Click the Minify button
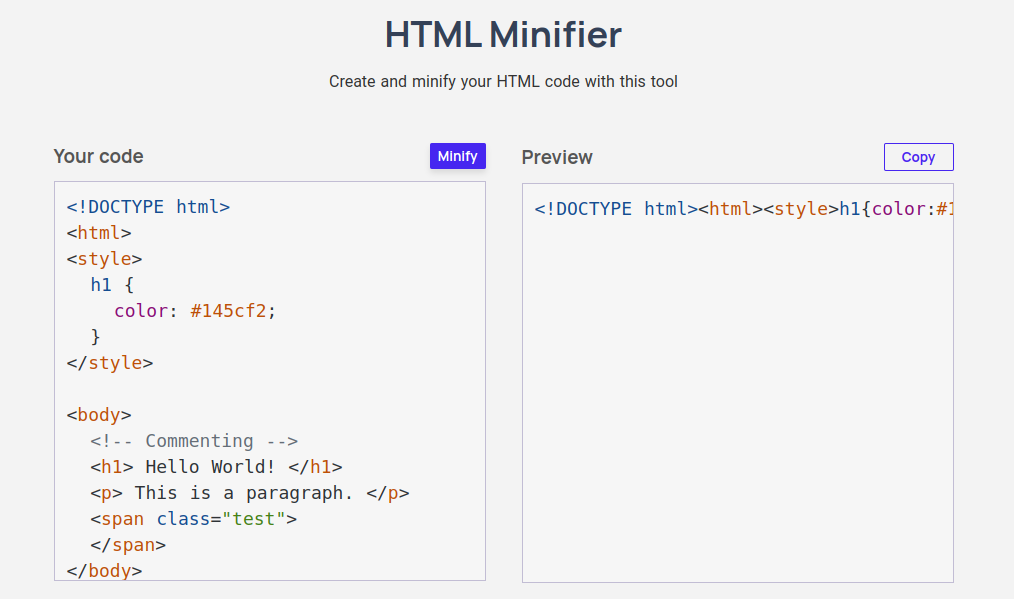This screenshot has height=599, width=1014. [x=458, y=156]
